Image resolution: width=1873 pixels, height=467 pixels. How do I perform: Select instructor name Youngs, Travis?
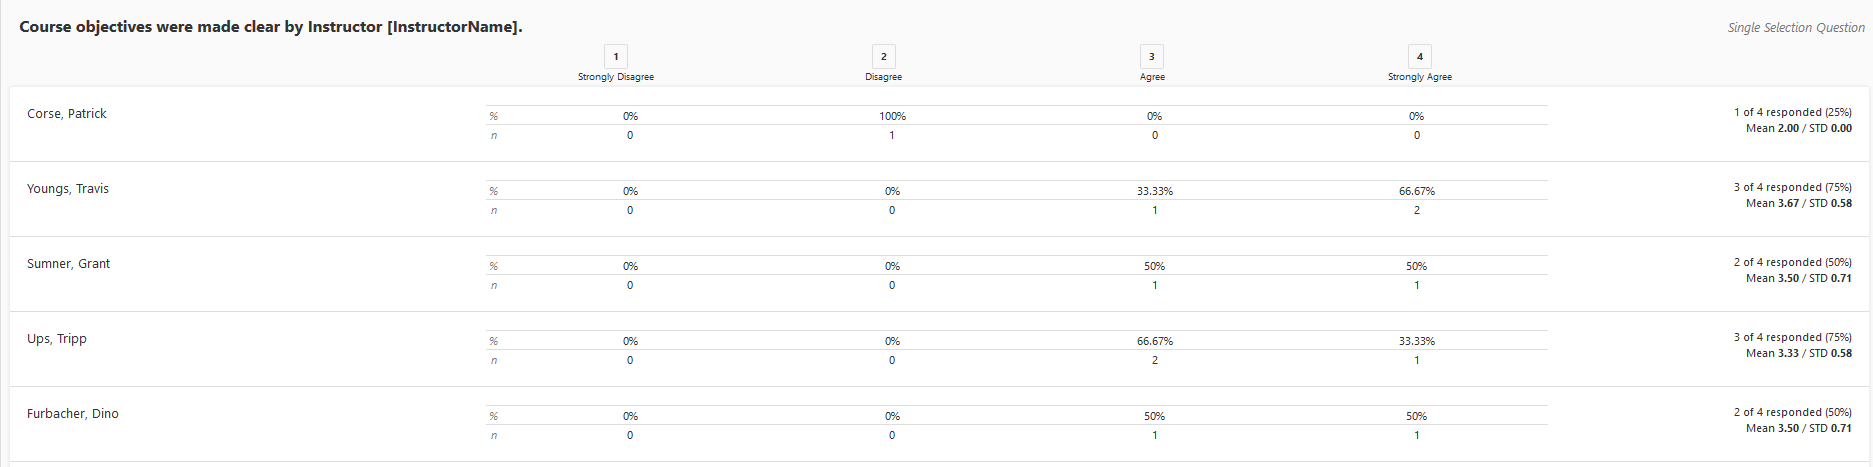pos(68,189)
